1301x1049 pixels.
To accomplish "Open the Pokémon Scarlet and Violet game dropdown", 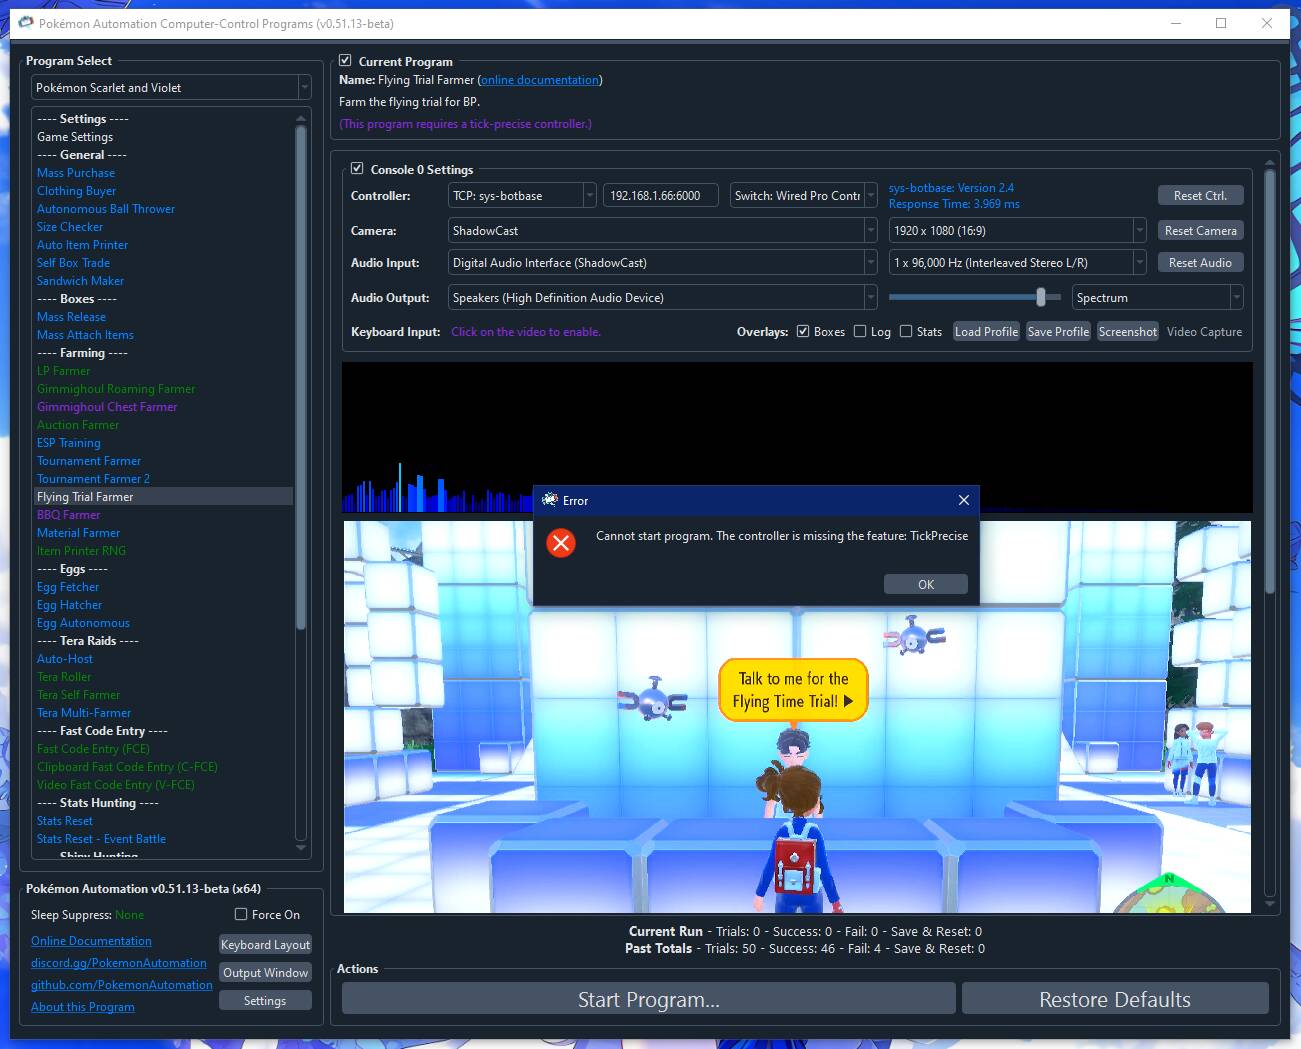I will 171,88.
